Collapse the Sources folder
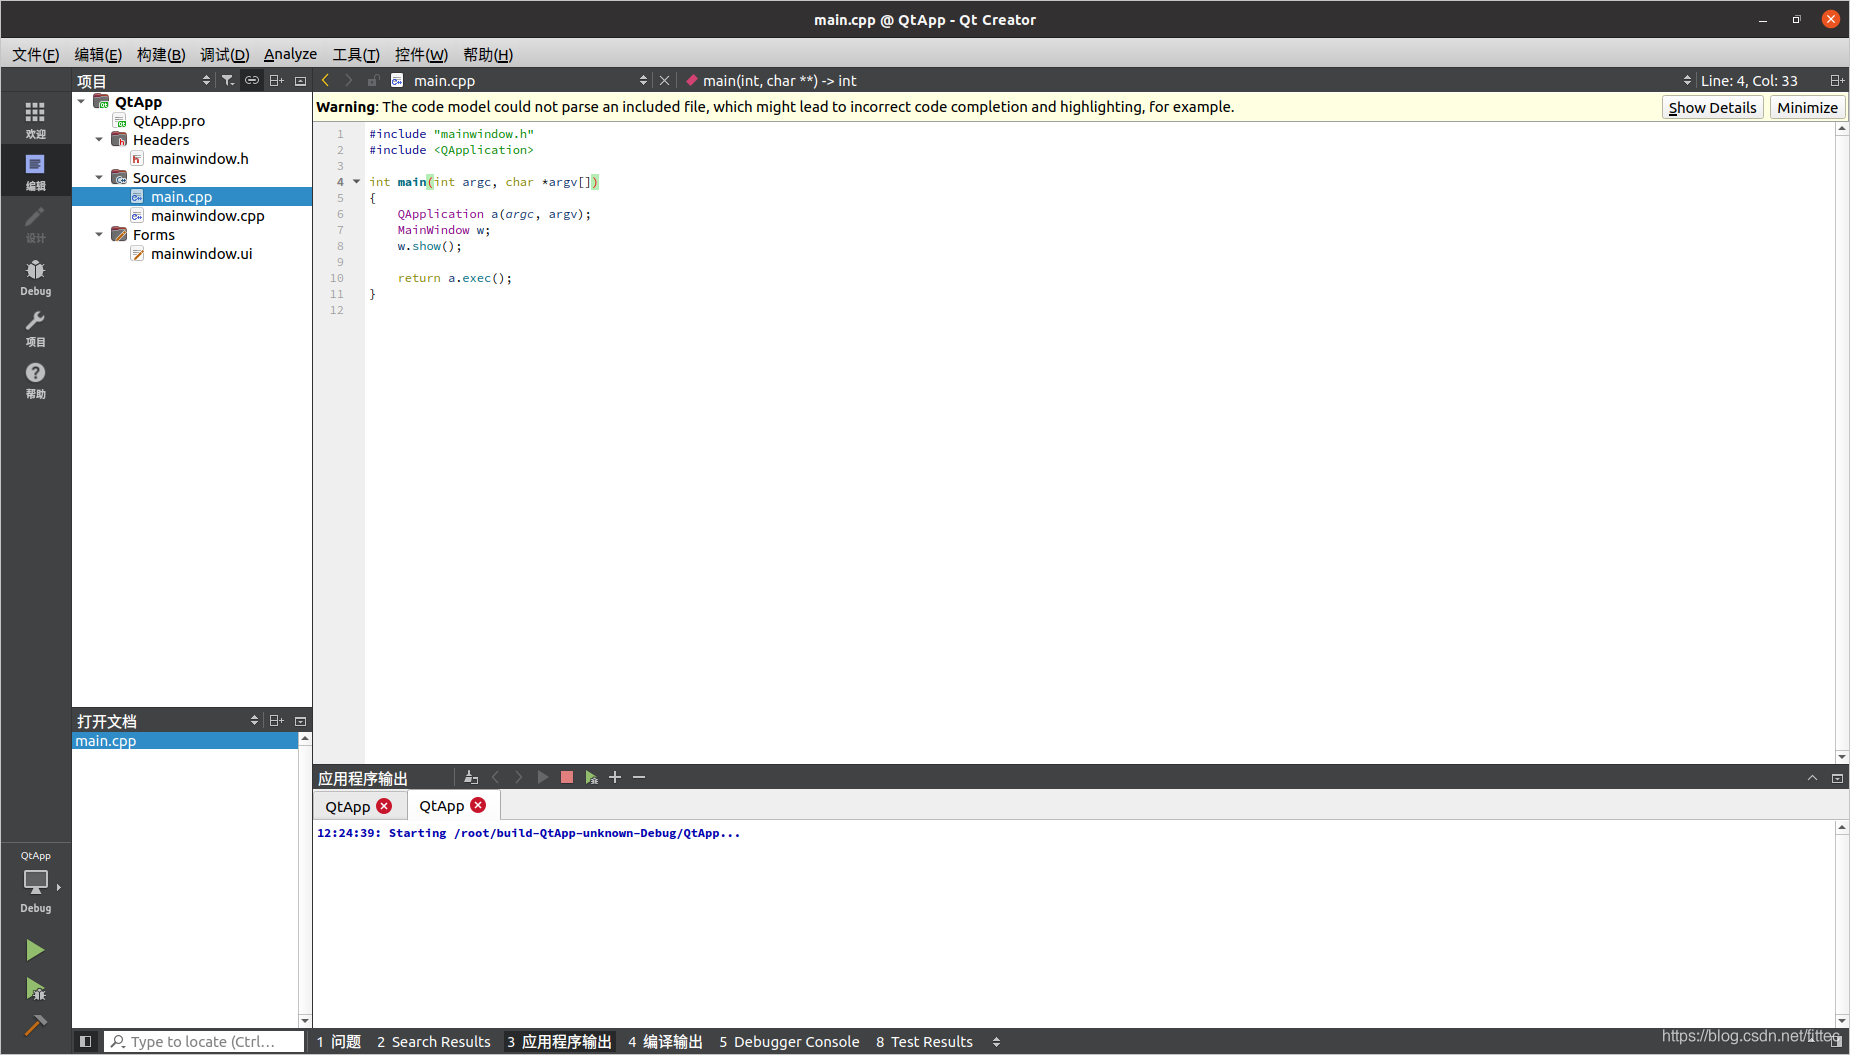 click(99, 178)
